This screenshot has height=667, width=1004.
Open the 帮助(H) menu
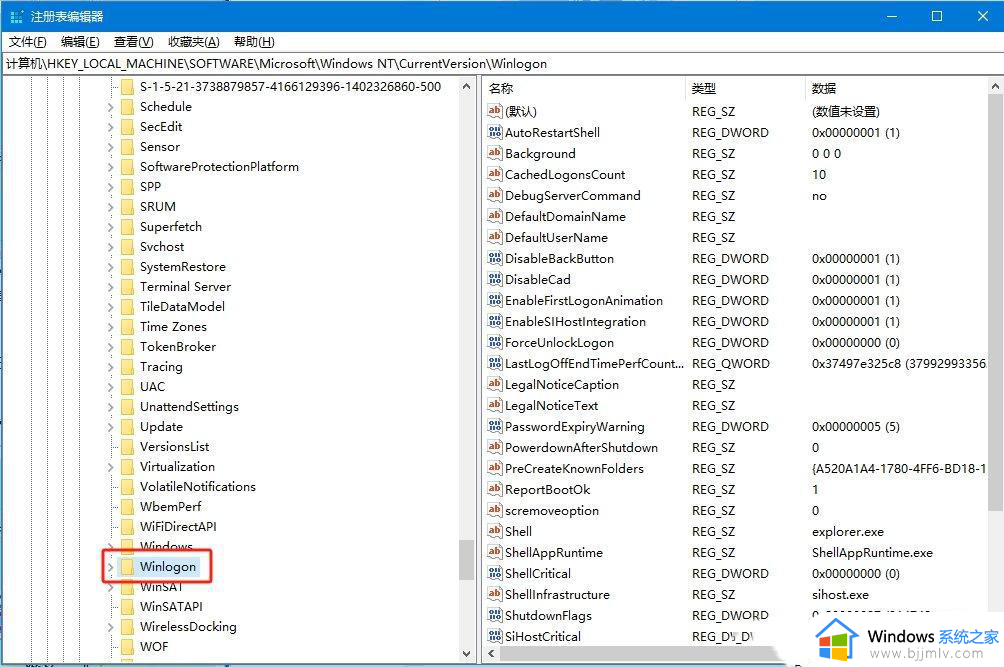tap(254, 42)
